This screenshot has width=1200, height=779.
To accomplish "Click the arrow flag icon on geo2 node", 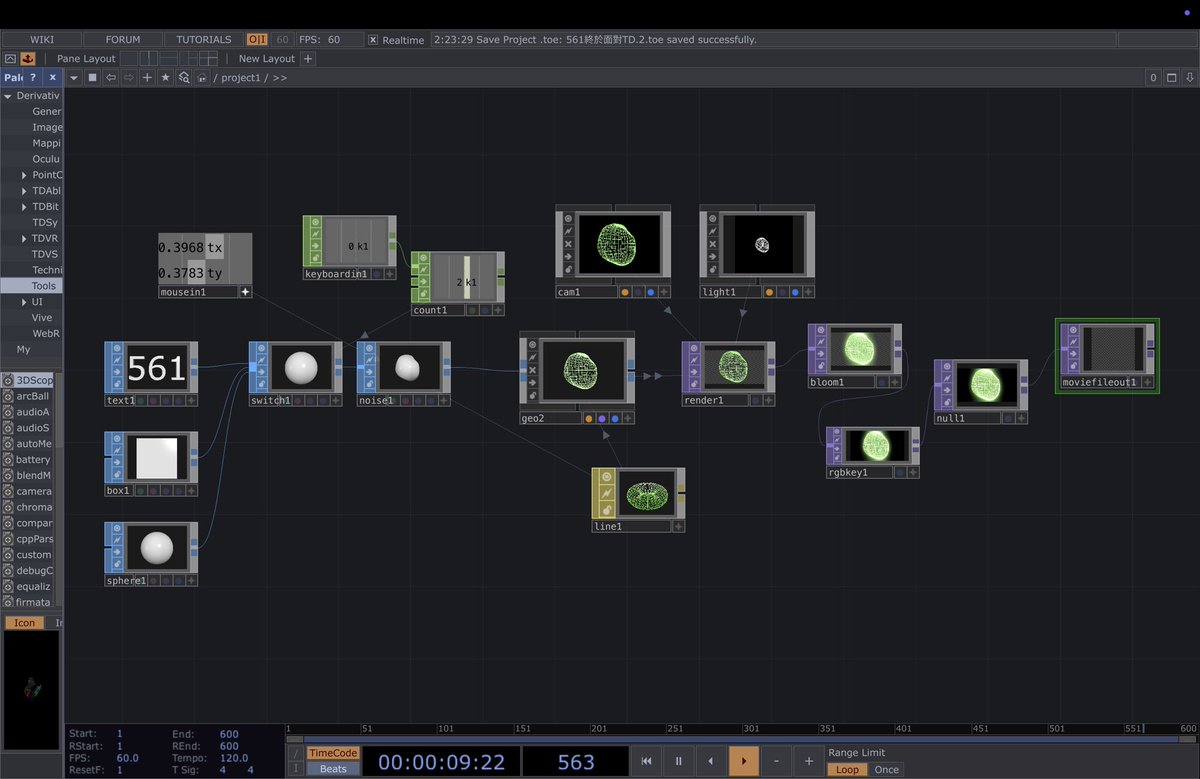I will [532, 383].
